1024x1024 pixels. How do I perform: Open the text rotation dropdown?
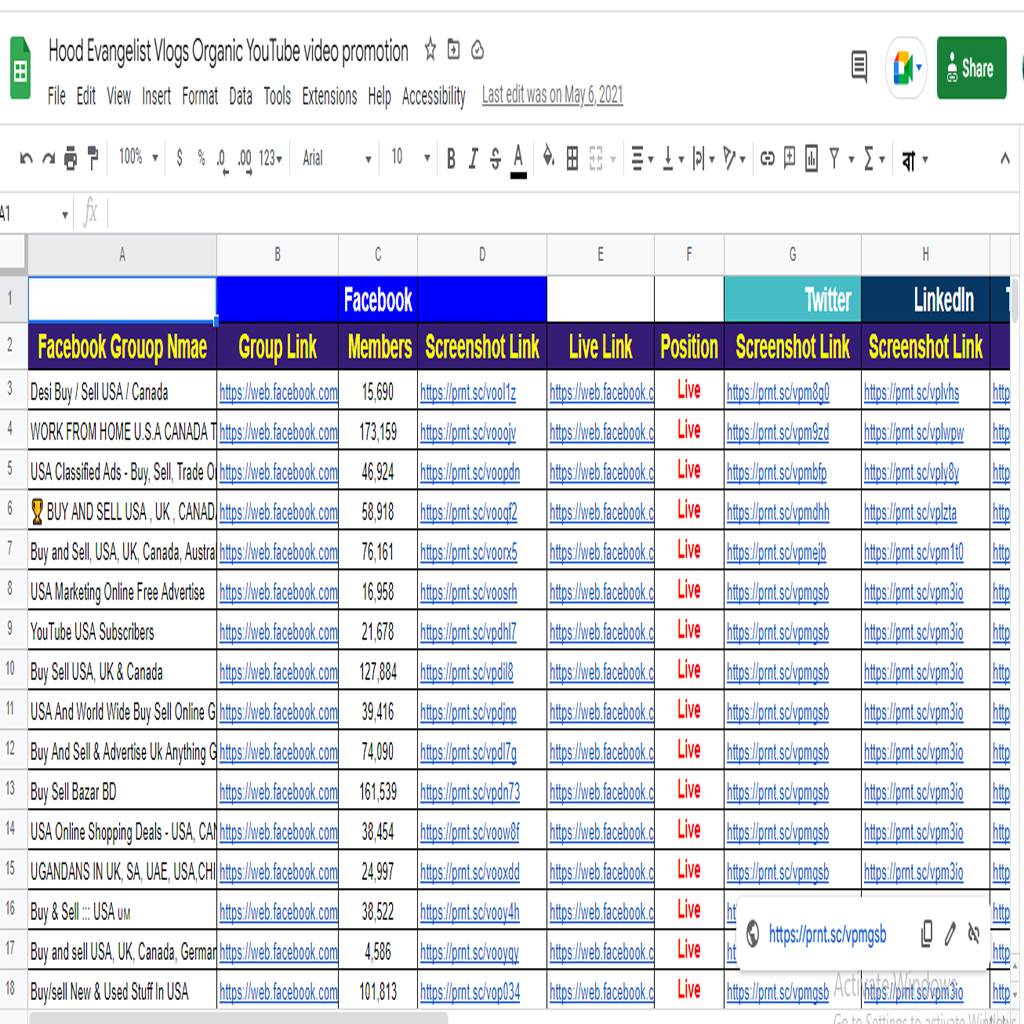click(734, 158)
